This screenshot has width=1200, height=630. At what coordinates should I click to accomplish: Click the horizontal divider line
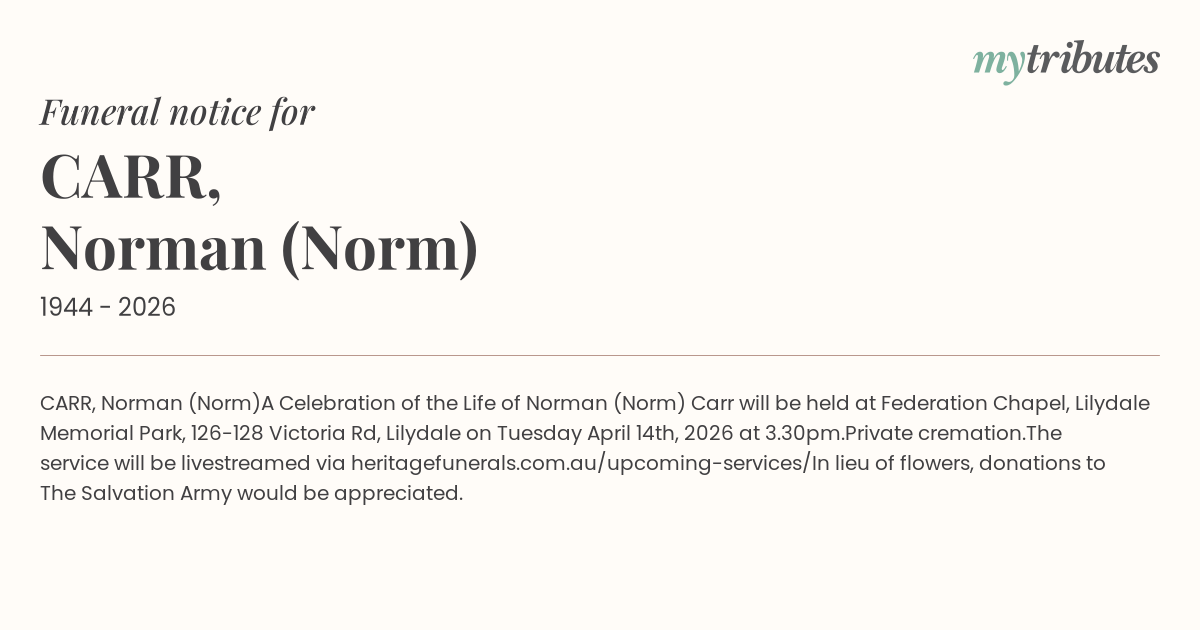[600, 355]
